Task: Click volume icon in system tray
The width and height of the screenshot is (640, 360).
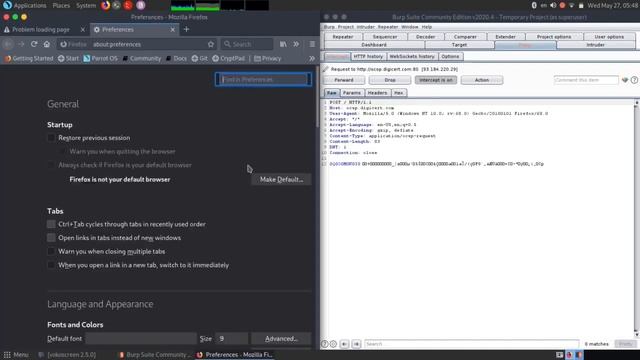Action: coord(553,5)
